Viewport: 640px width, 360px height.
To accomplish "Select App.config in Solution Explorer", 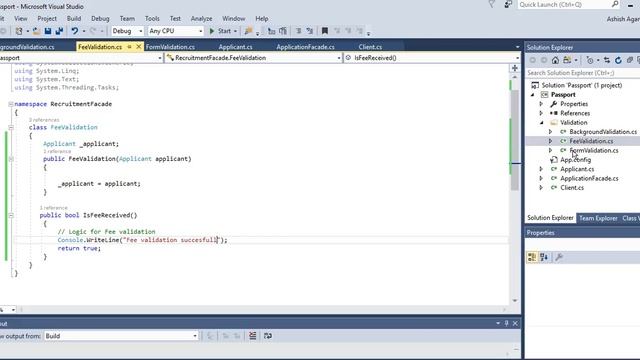I will (x=576, y=160).
